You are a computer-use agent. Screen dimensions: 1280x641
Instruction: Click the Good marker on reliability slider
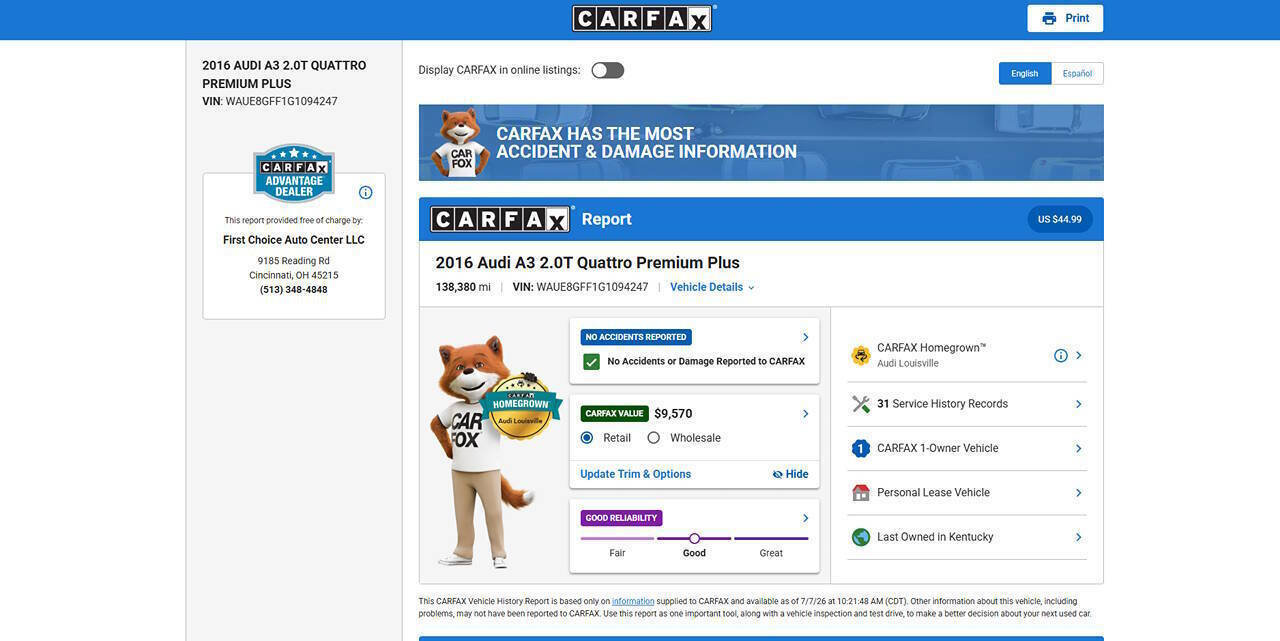point(694,538)
